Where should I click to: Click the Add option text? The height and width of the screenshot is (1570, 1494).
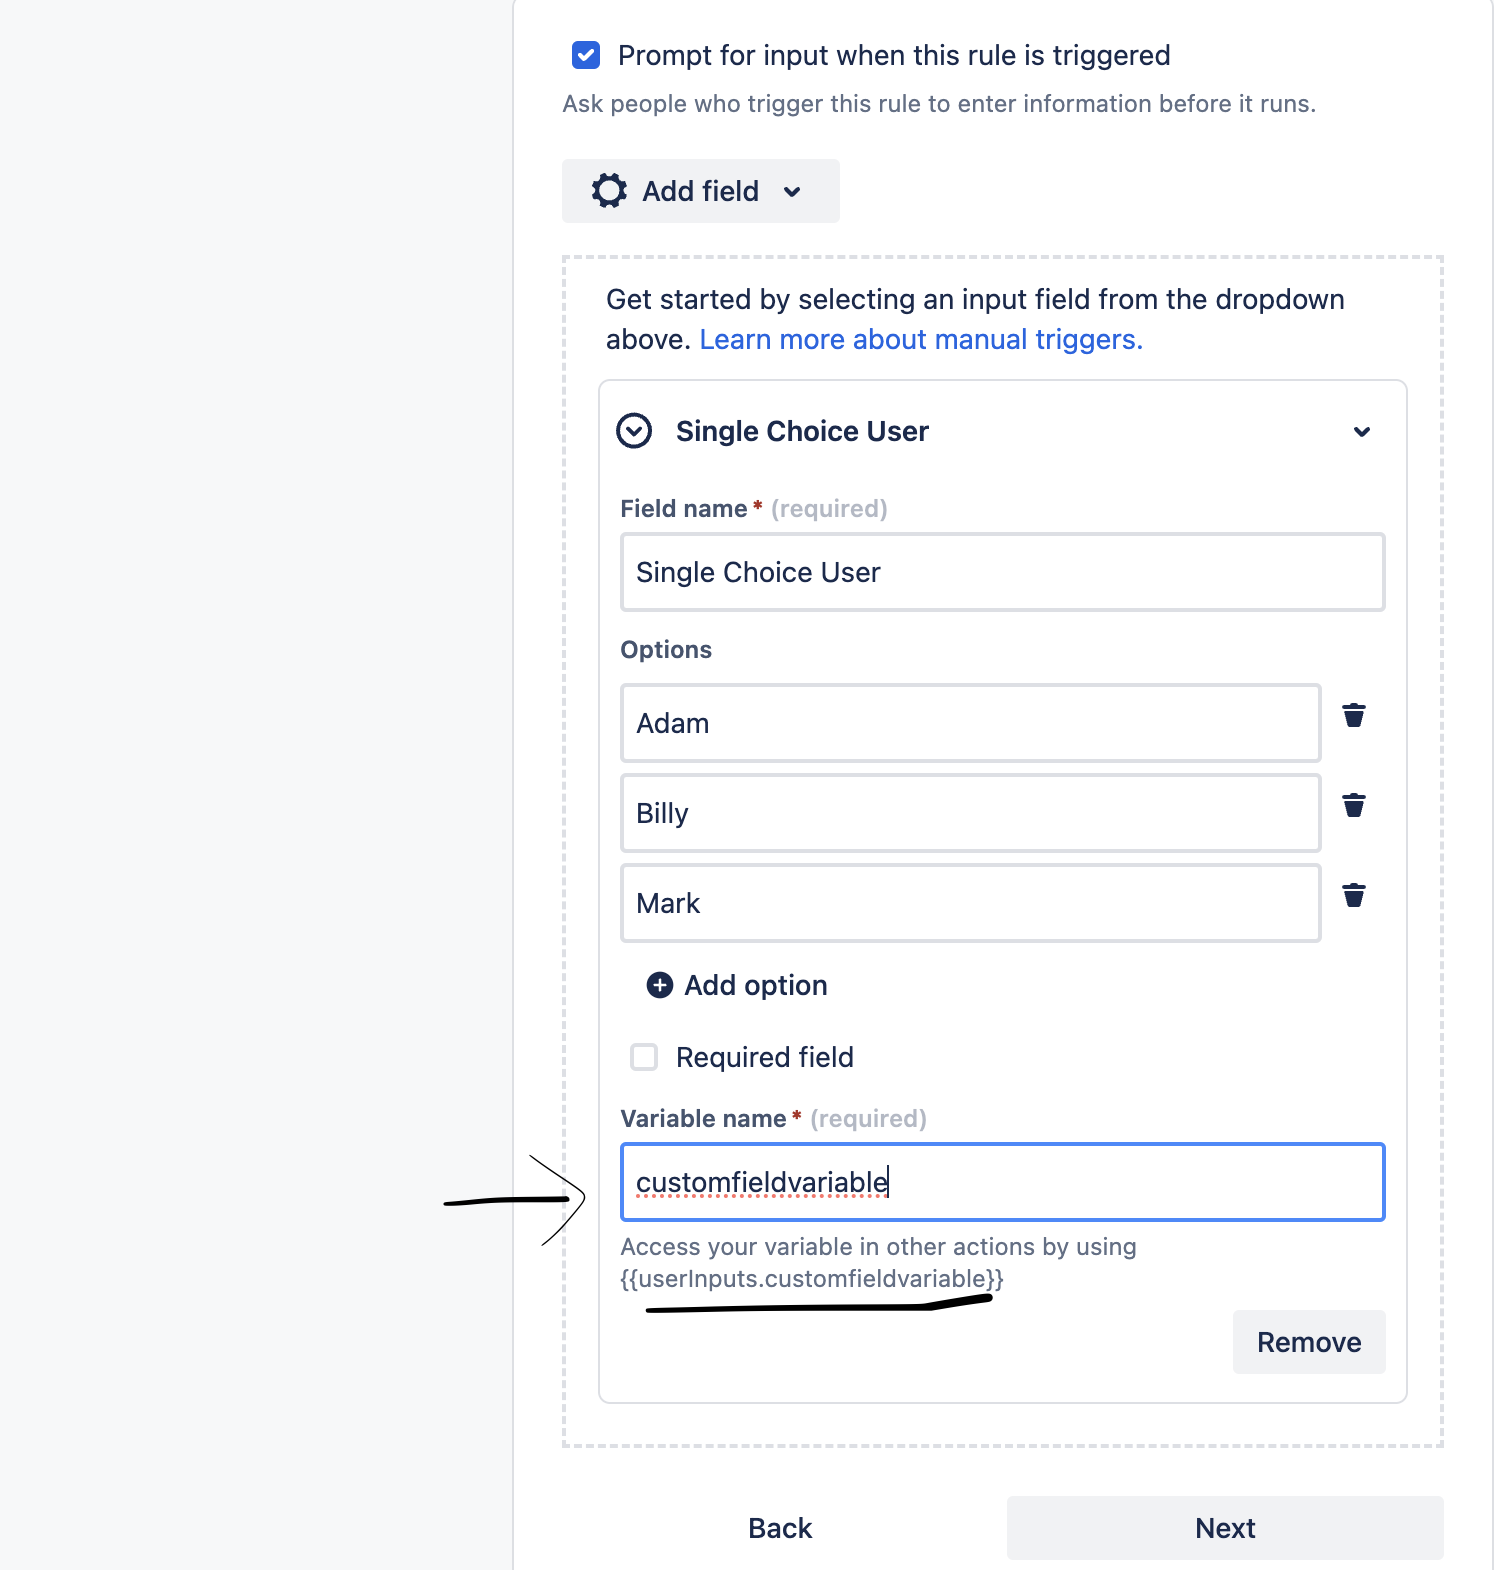756,986
